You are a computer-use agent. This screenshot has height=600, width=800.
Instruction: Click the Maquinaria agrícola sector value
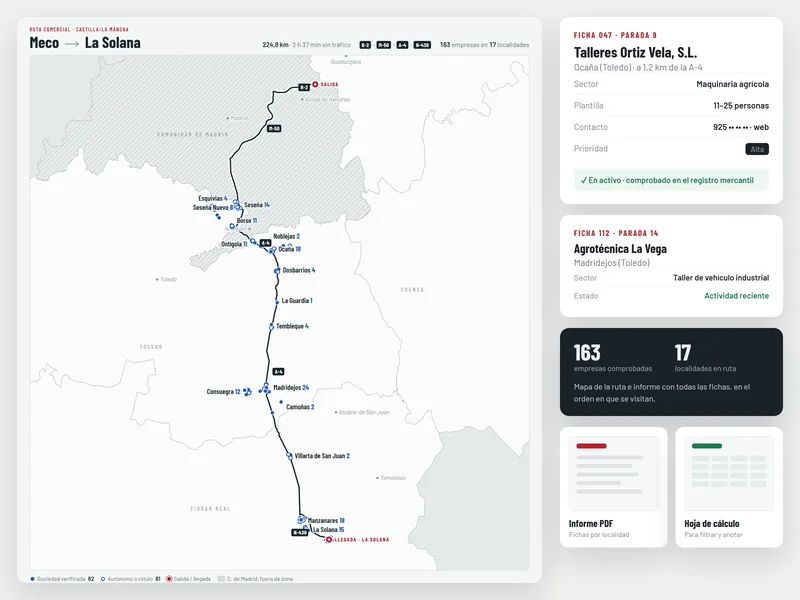coord(732,84)
